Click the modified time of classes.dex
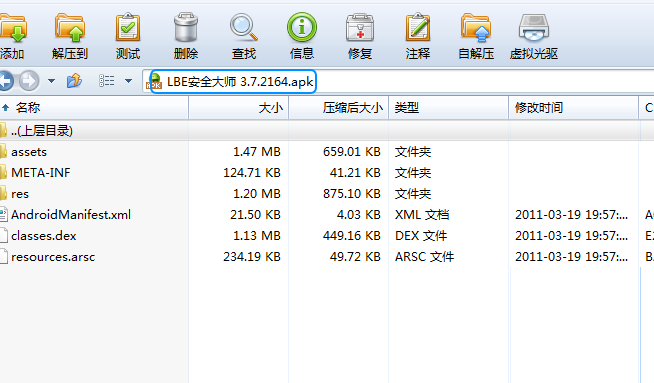 [571, 236]
